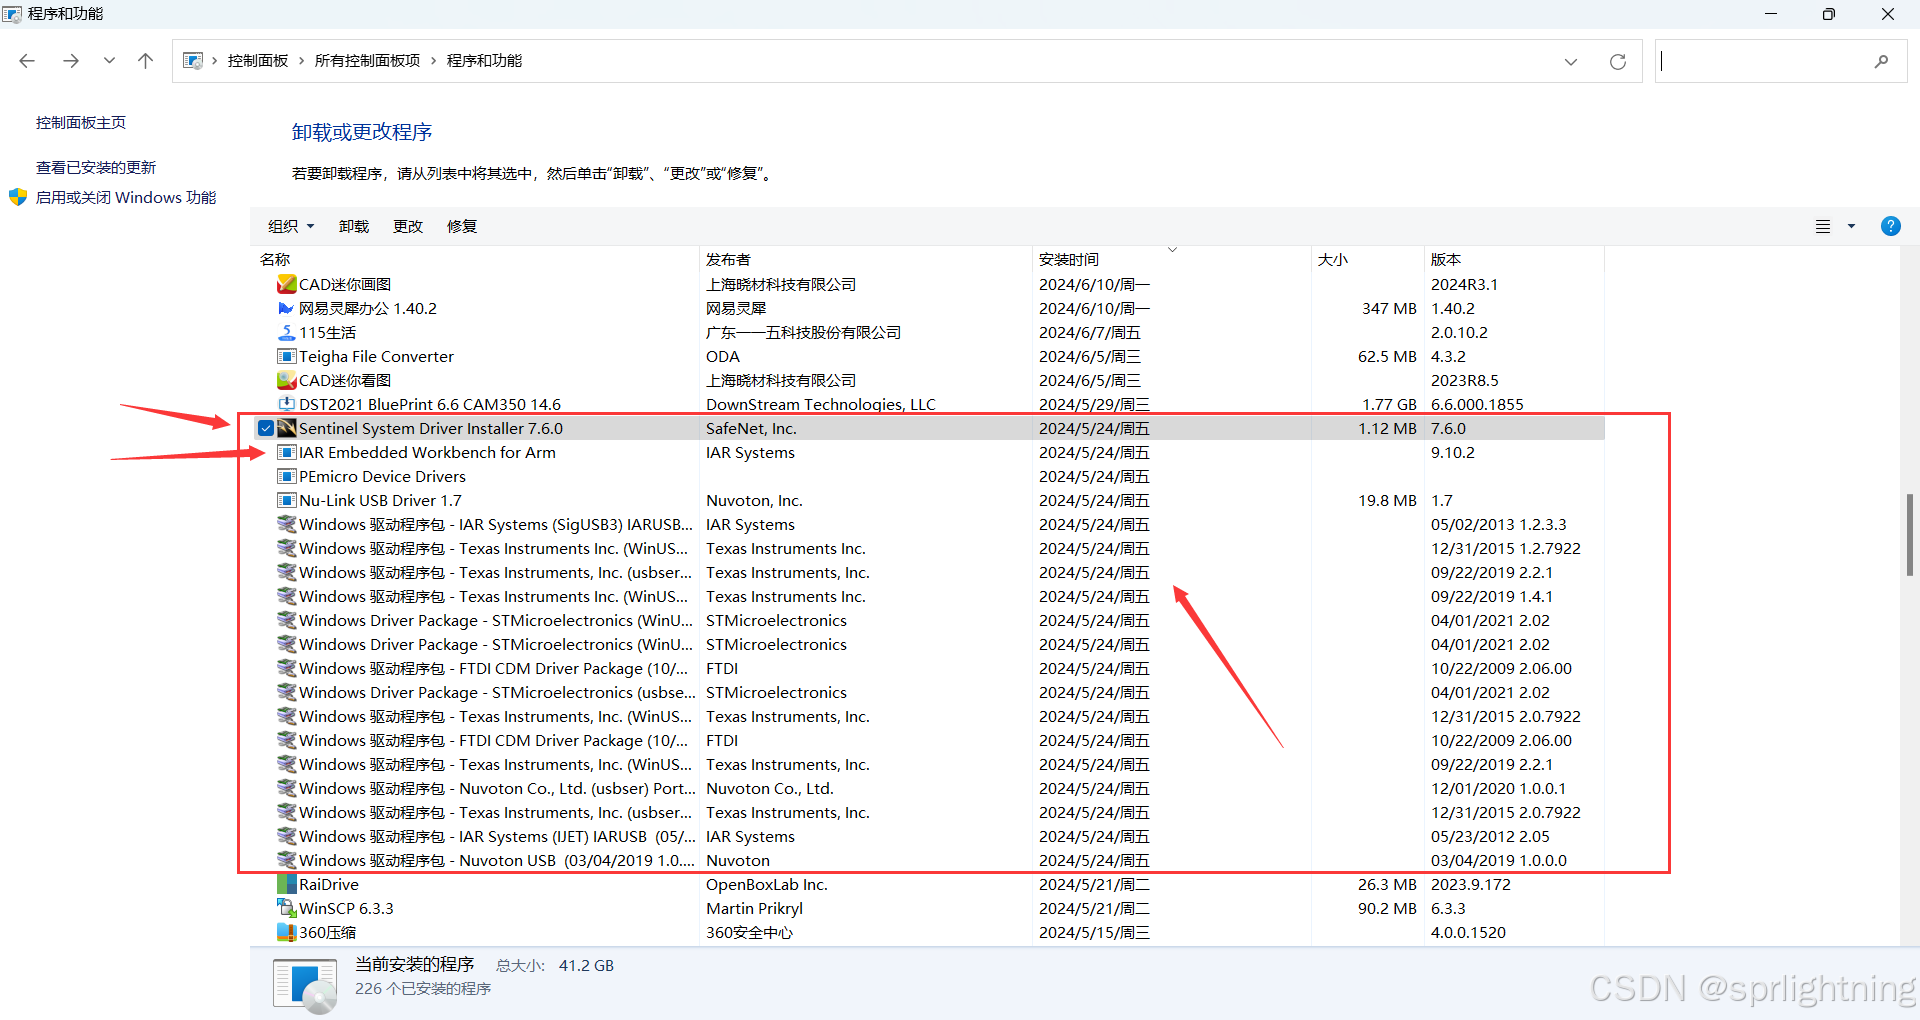Go forward with the right arrow
This screenshot has width=1920, height=1020.
[x=70, y=61]
